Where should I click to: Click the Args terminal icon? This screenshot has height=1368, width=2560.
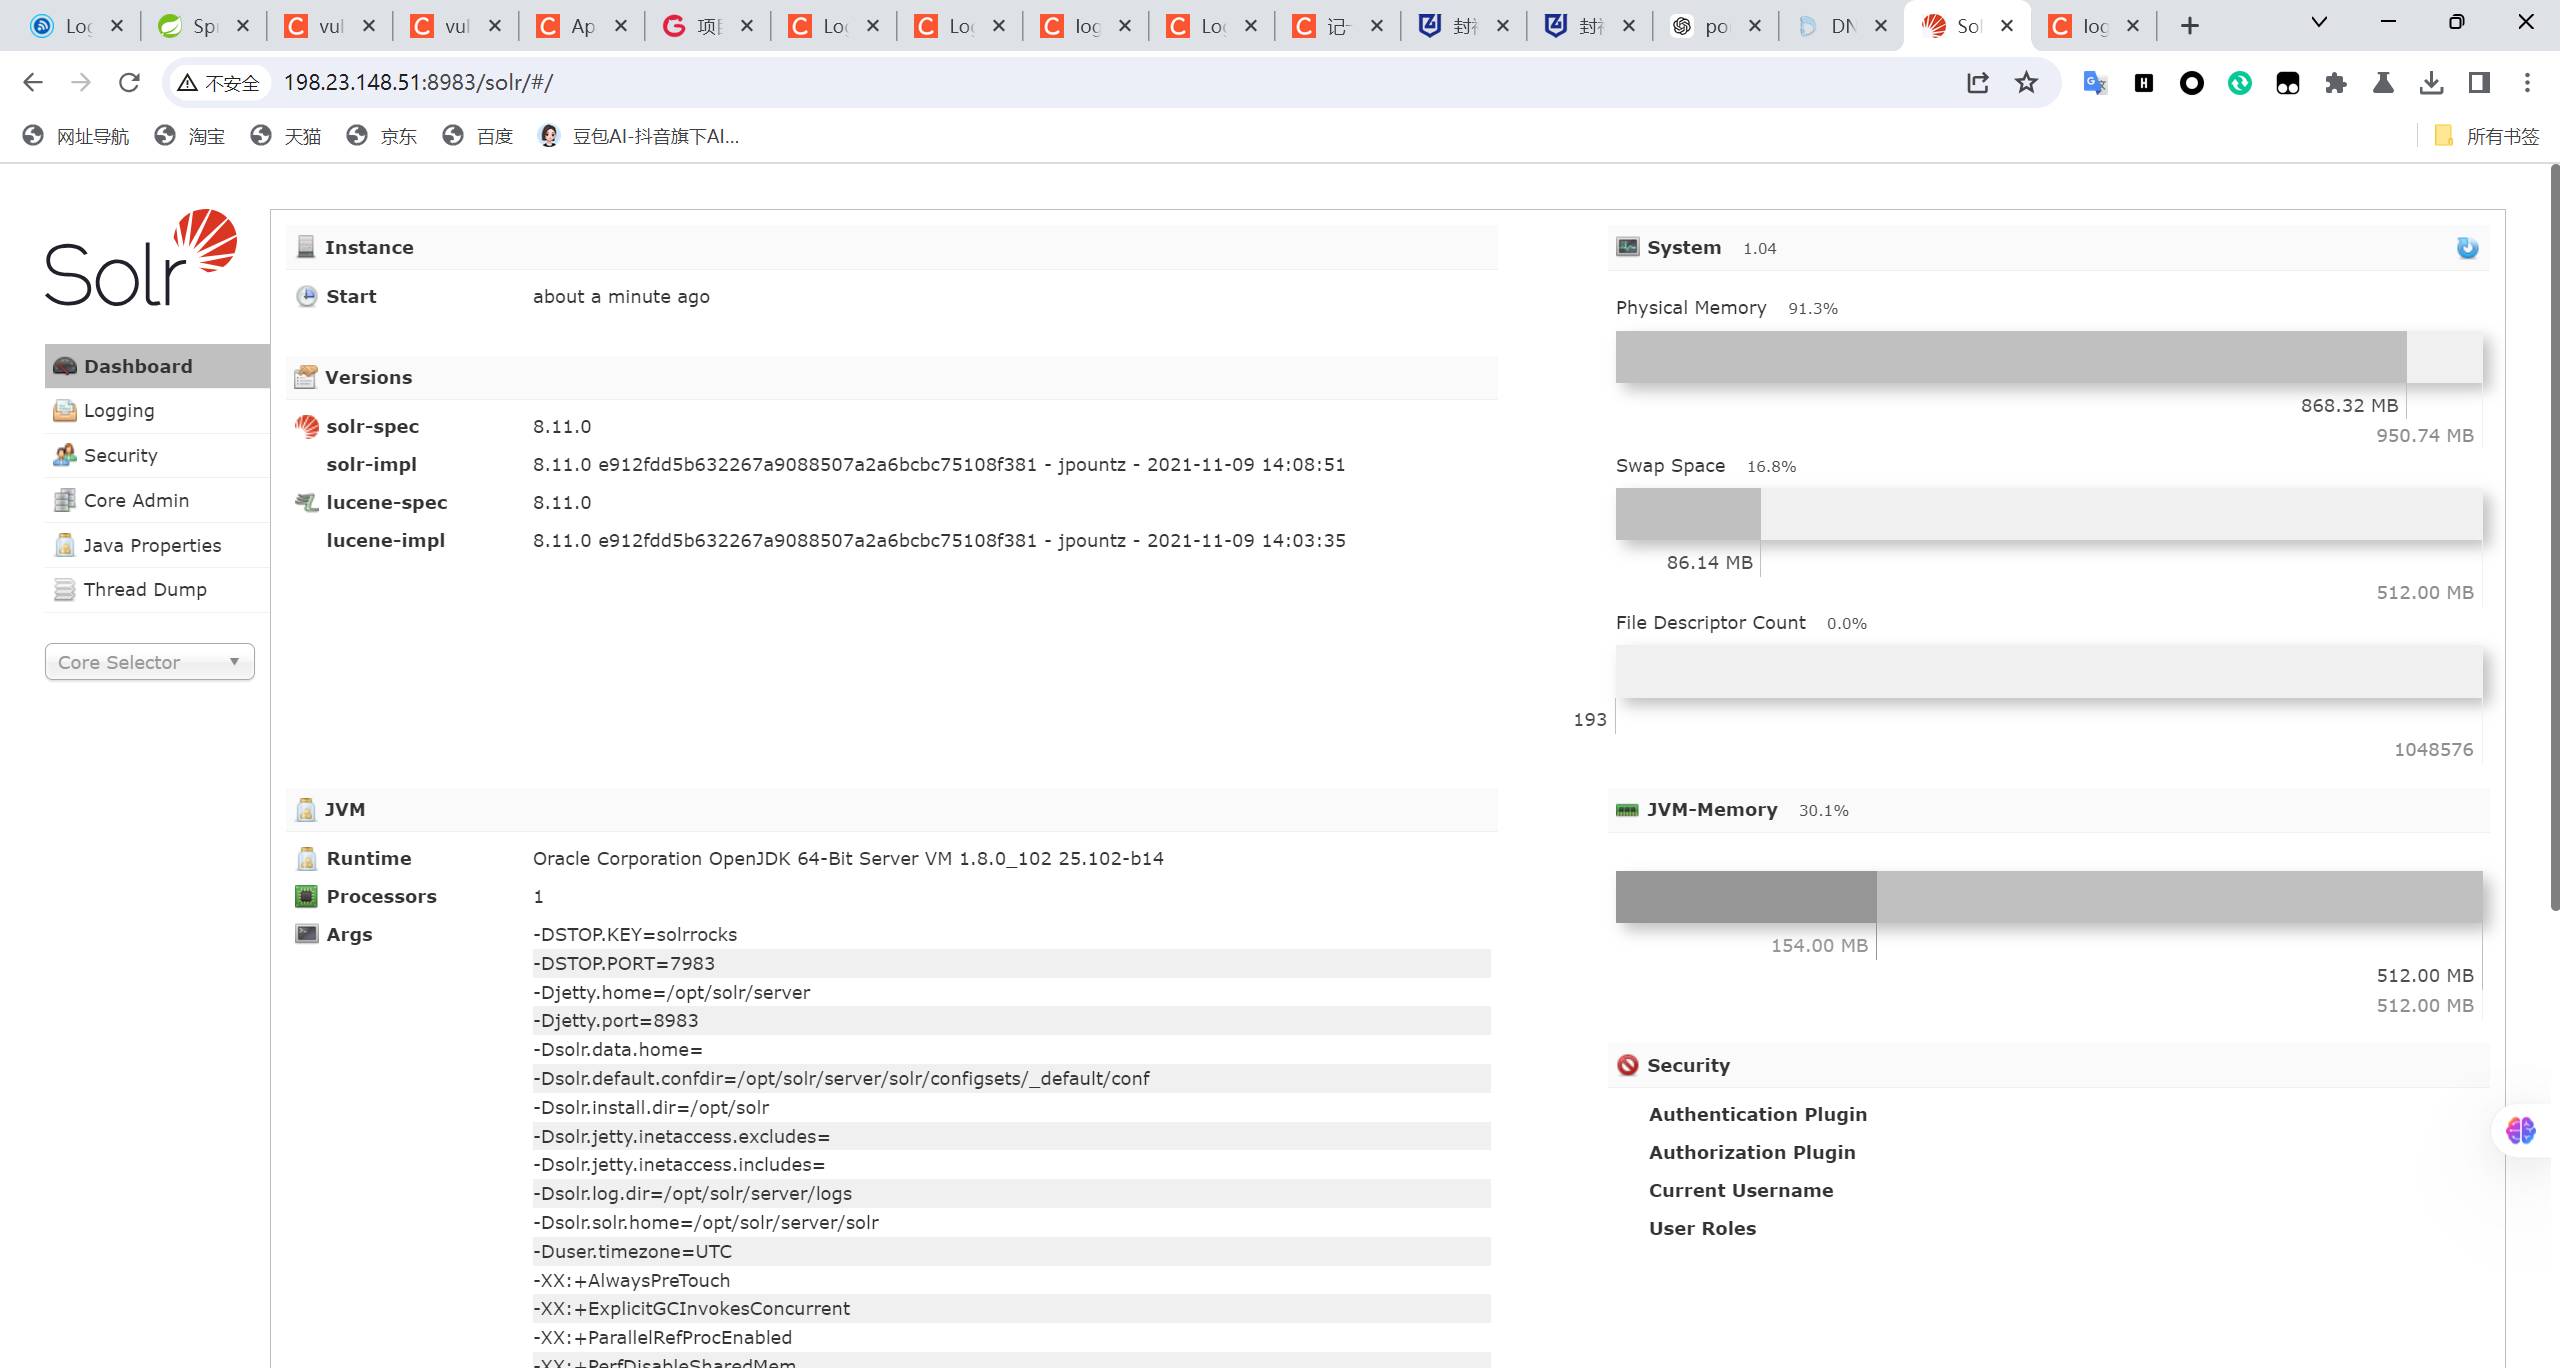(x=307, y=934)
